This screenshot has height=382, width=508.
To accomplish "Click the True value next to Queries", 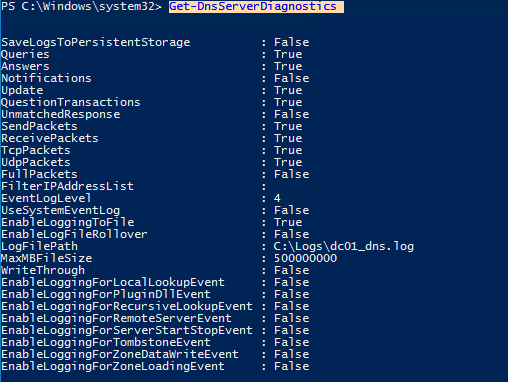I will pos(288,54).
